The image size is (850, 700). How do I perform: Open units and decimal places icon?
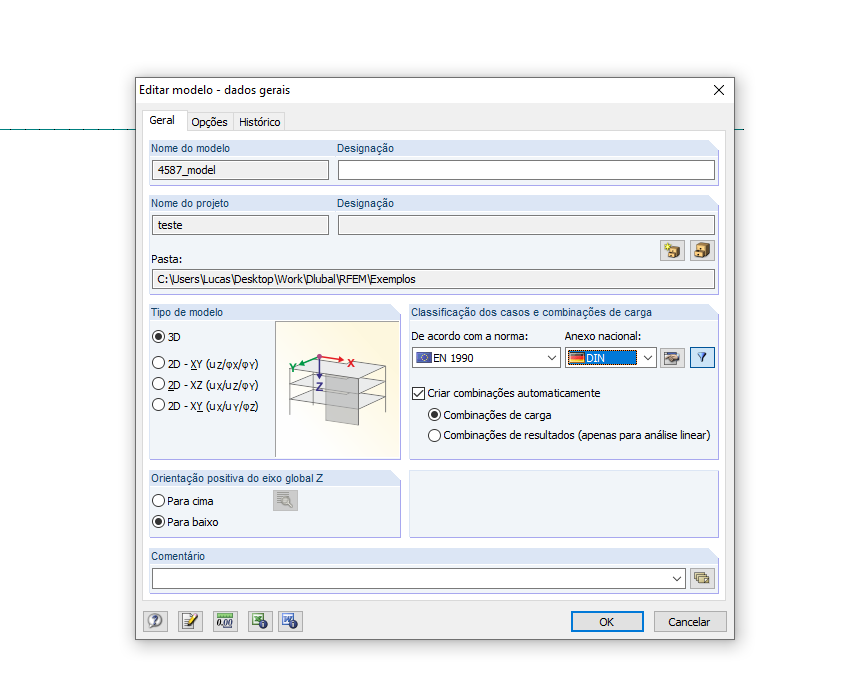click(225, 621)
